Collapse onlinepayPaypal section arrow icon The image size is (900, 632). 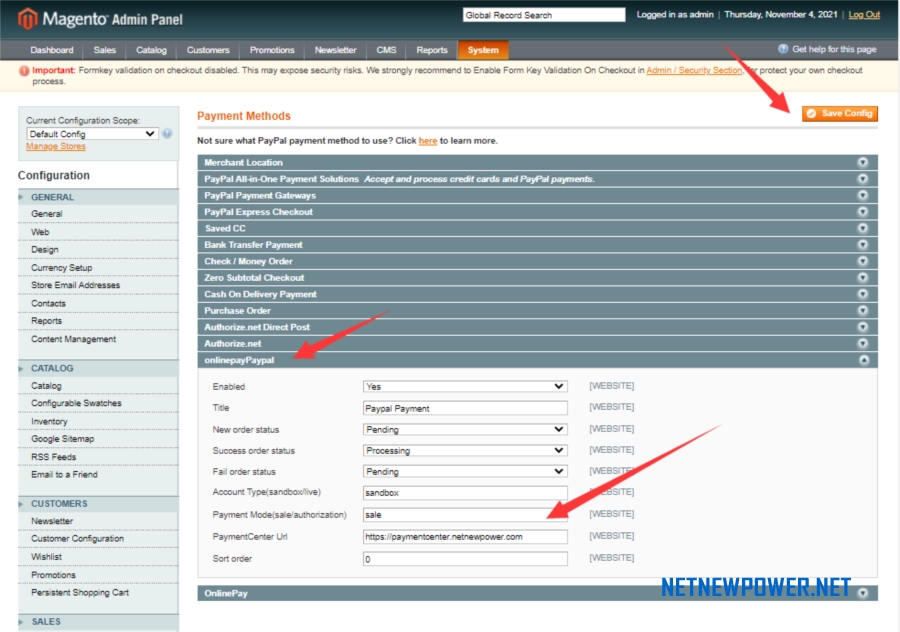click(x=864, y=360)
